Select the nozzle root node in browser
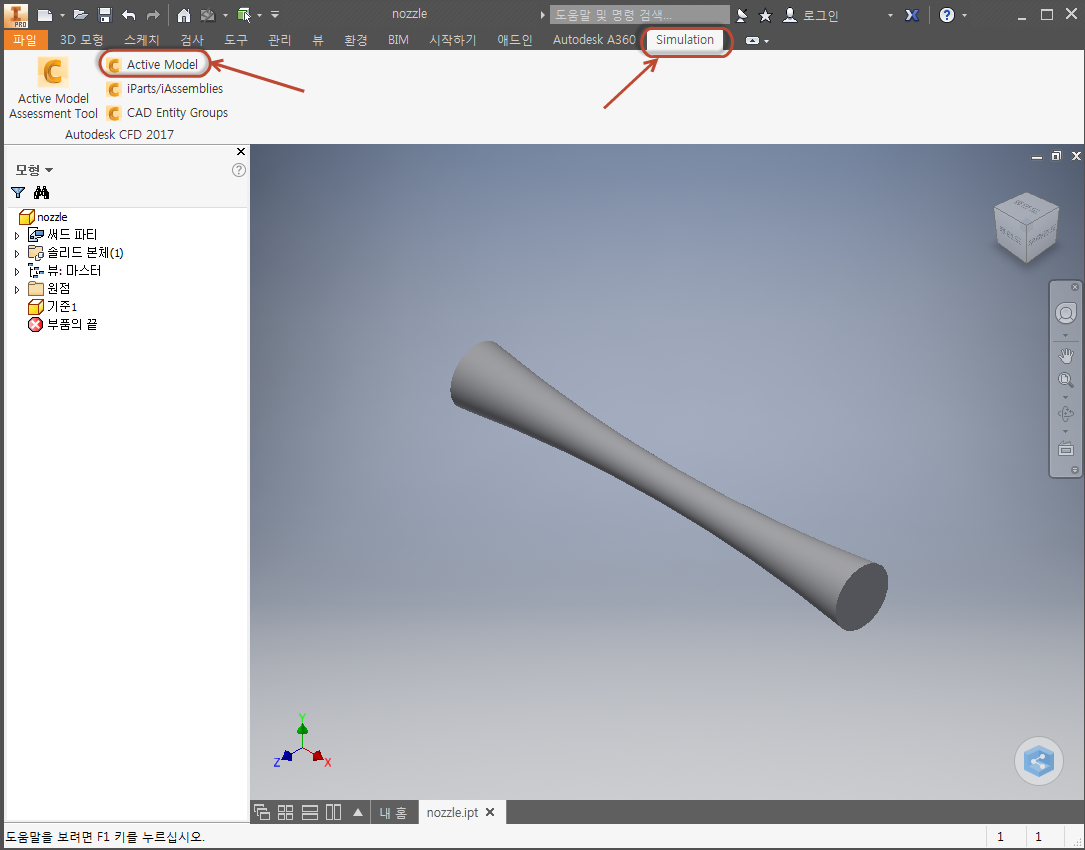 [x=43, y=217]
